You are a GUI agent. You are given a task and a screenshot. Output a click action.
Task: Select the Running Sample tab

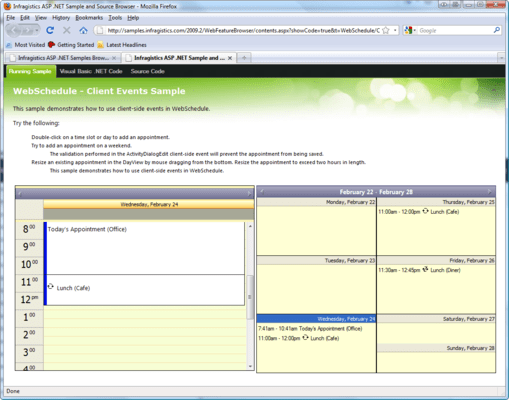[x=30, y=71]
